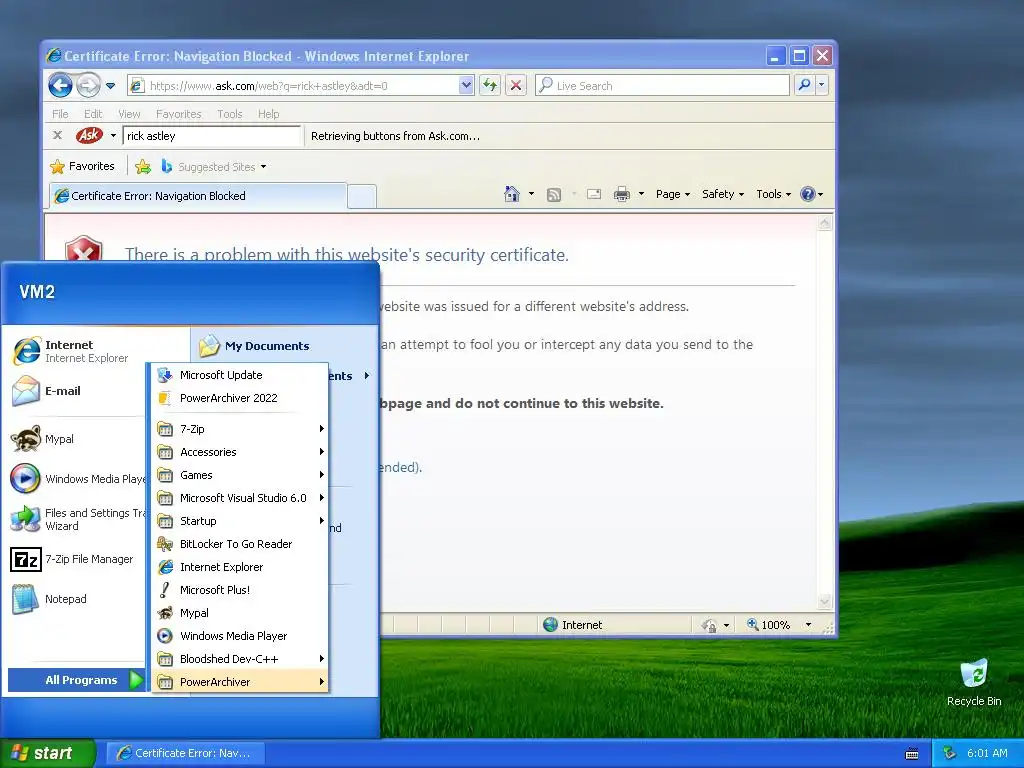This screenshot has width=1024, height=768.
Task: Click the vertical scrollbar up arrow
Action: coord(825,223)
